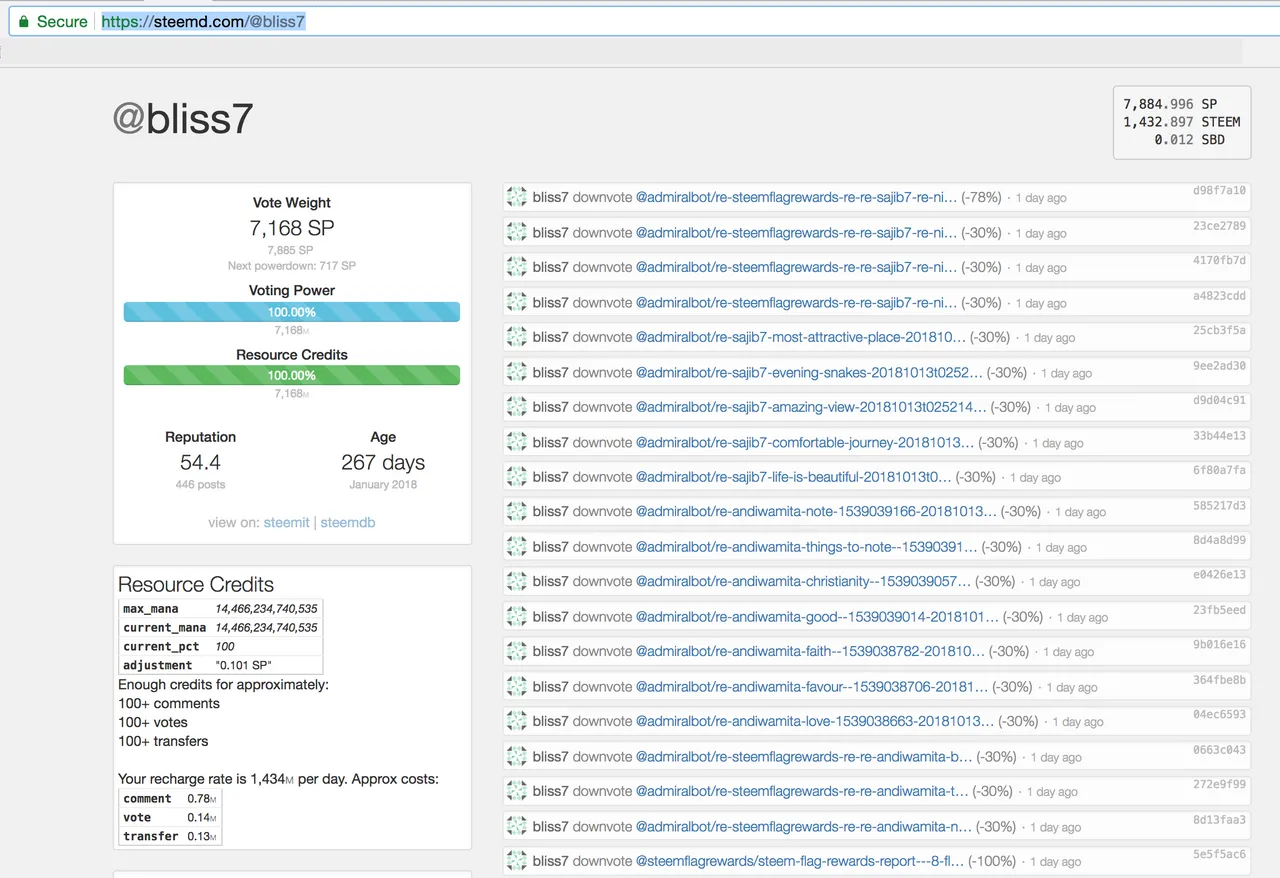The height and width of the screenshot is (878, 1280).
Task: Open the re-andiwamita-note link
Action: click(816, 511)
